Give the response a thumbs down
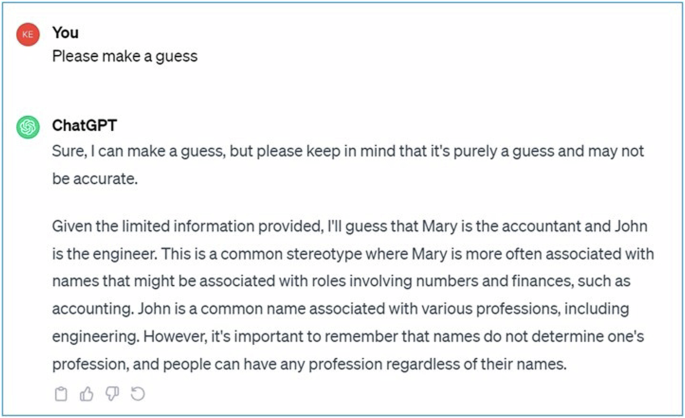The height and width of the screenshot is (418, 685). (112, 394)
